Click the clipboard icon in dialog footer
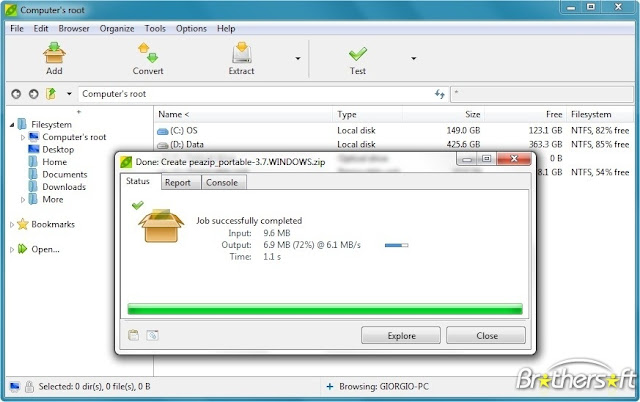 (x=133, y=335)
